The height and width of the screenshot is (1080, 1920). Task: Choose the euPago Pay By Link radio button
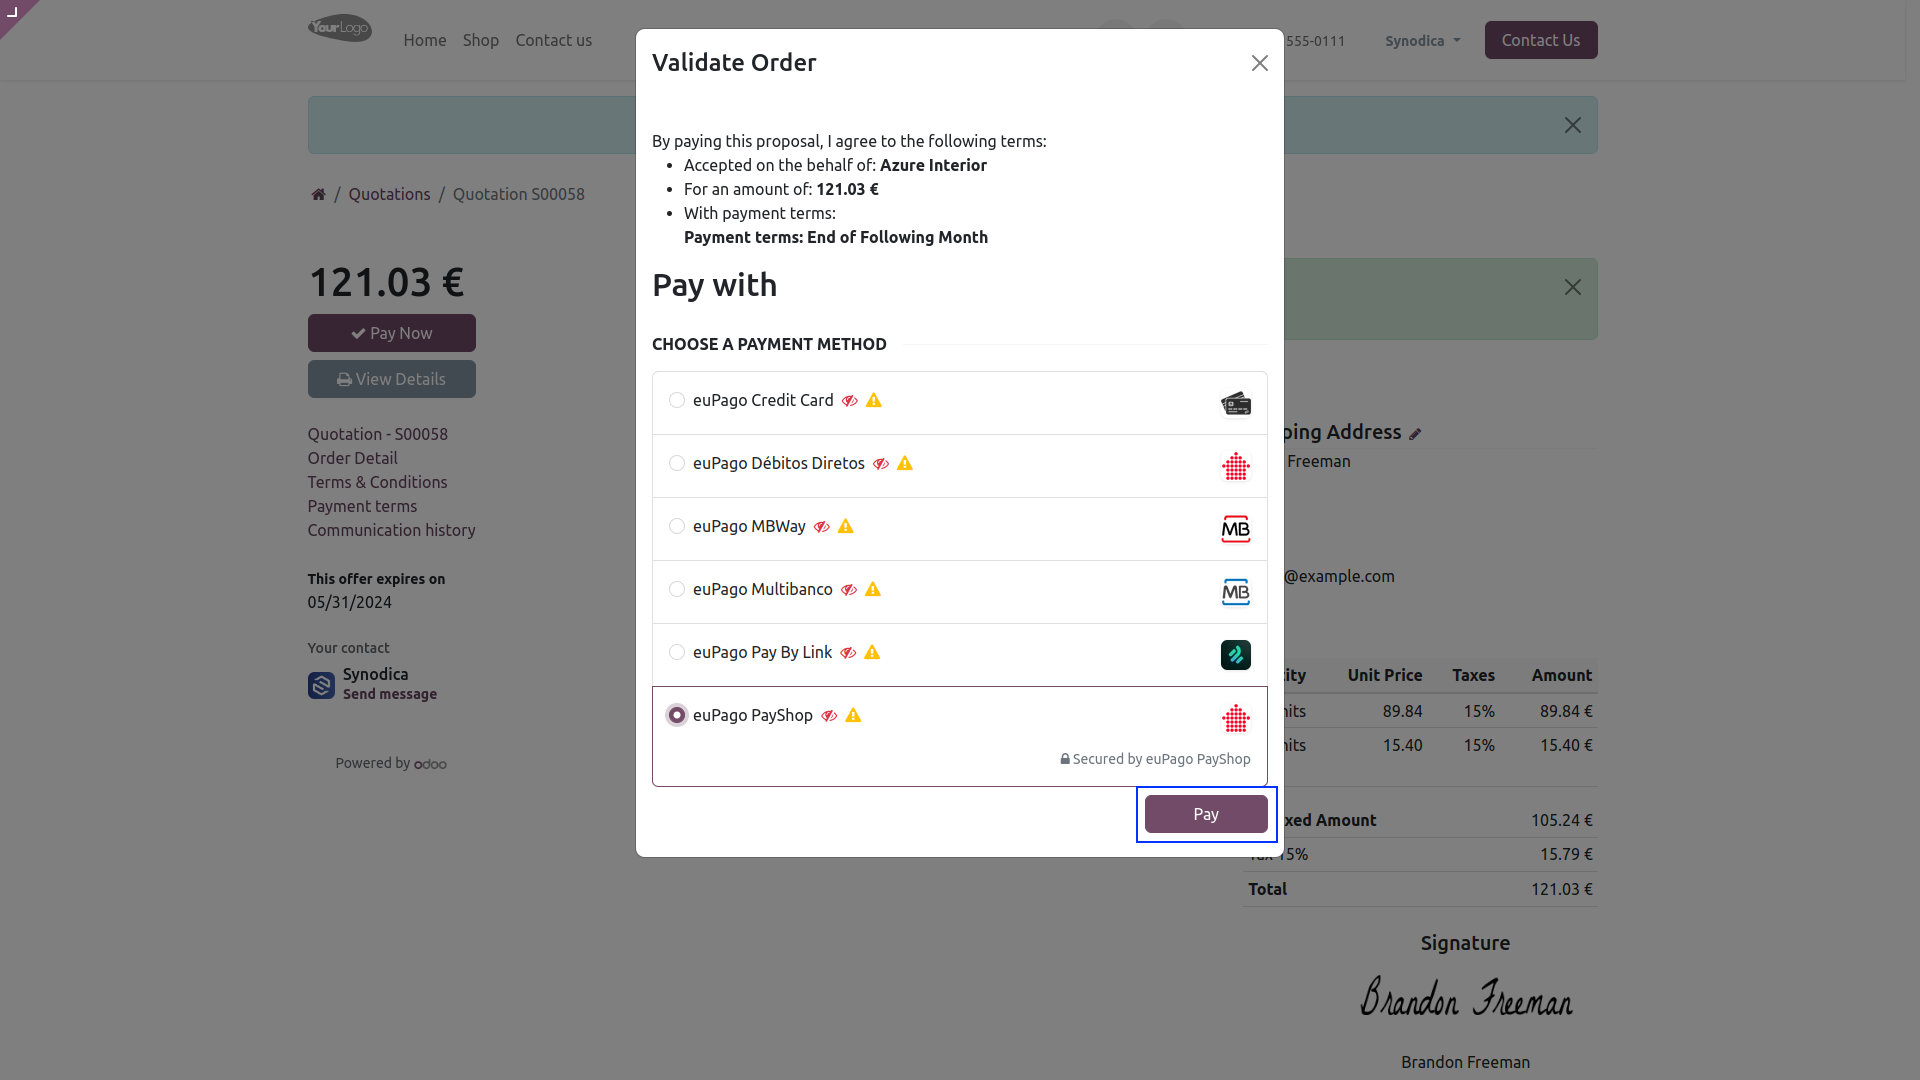click(x=677, y=652)
